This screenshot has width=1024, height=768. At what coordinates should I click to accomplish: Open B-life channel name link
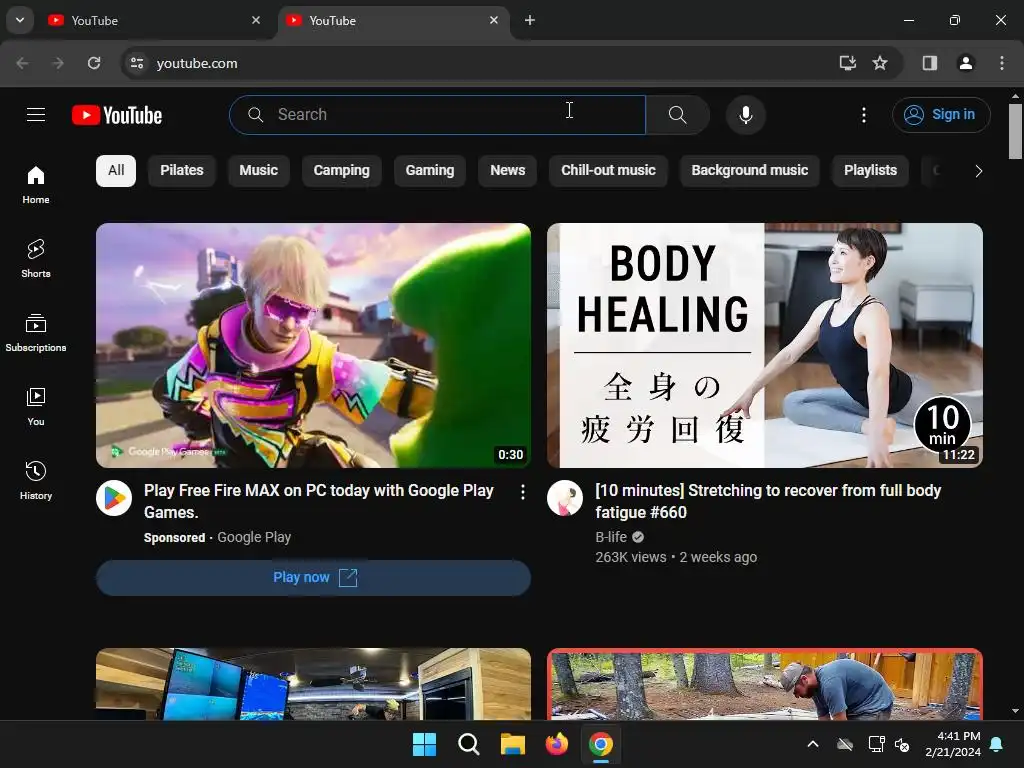click(611, 537)
